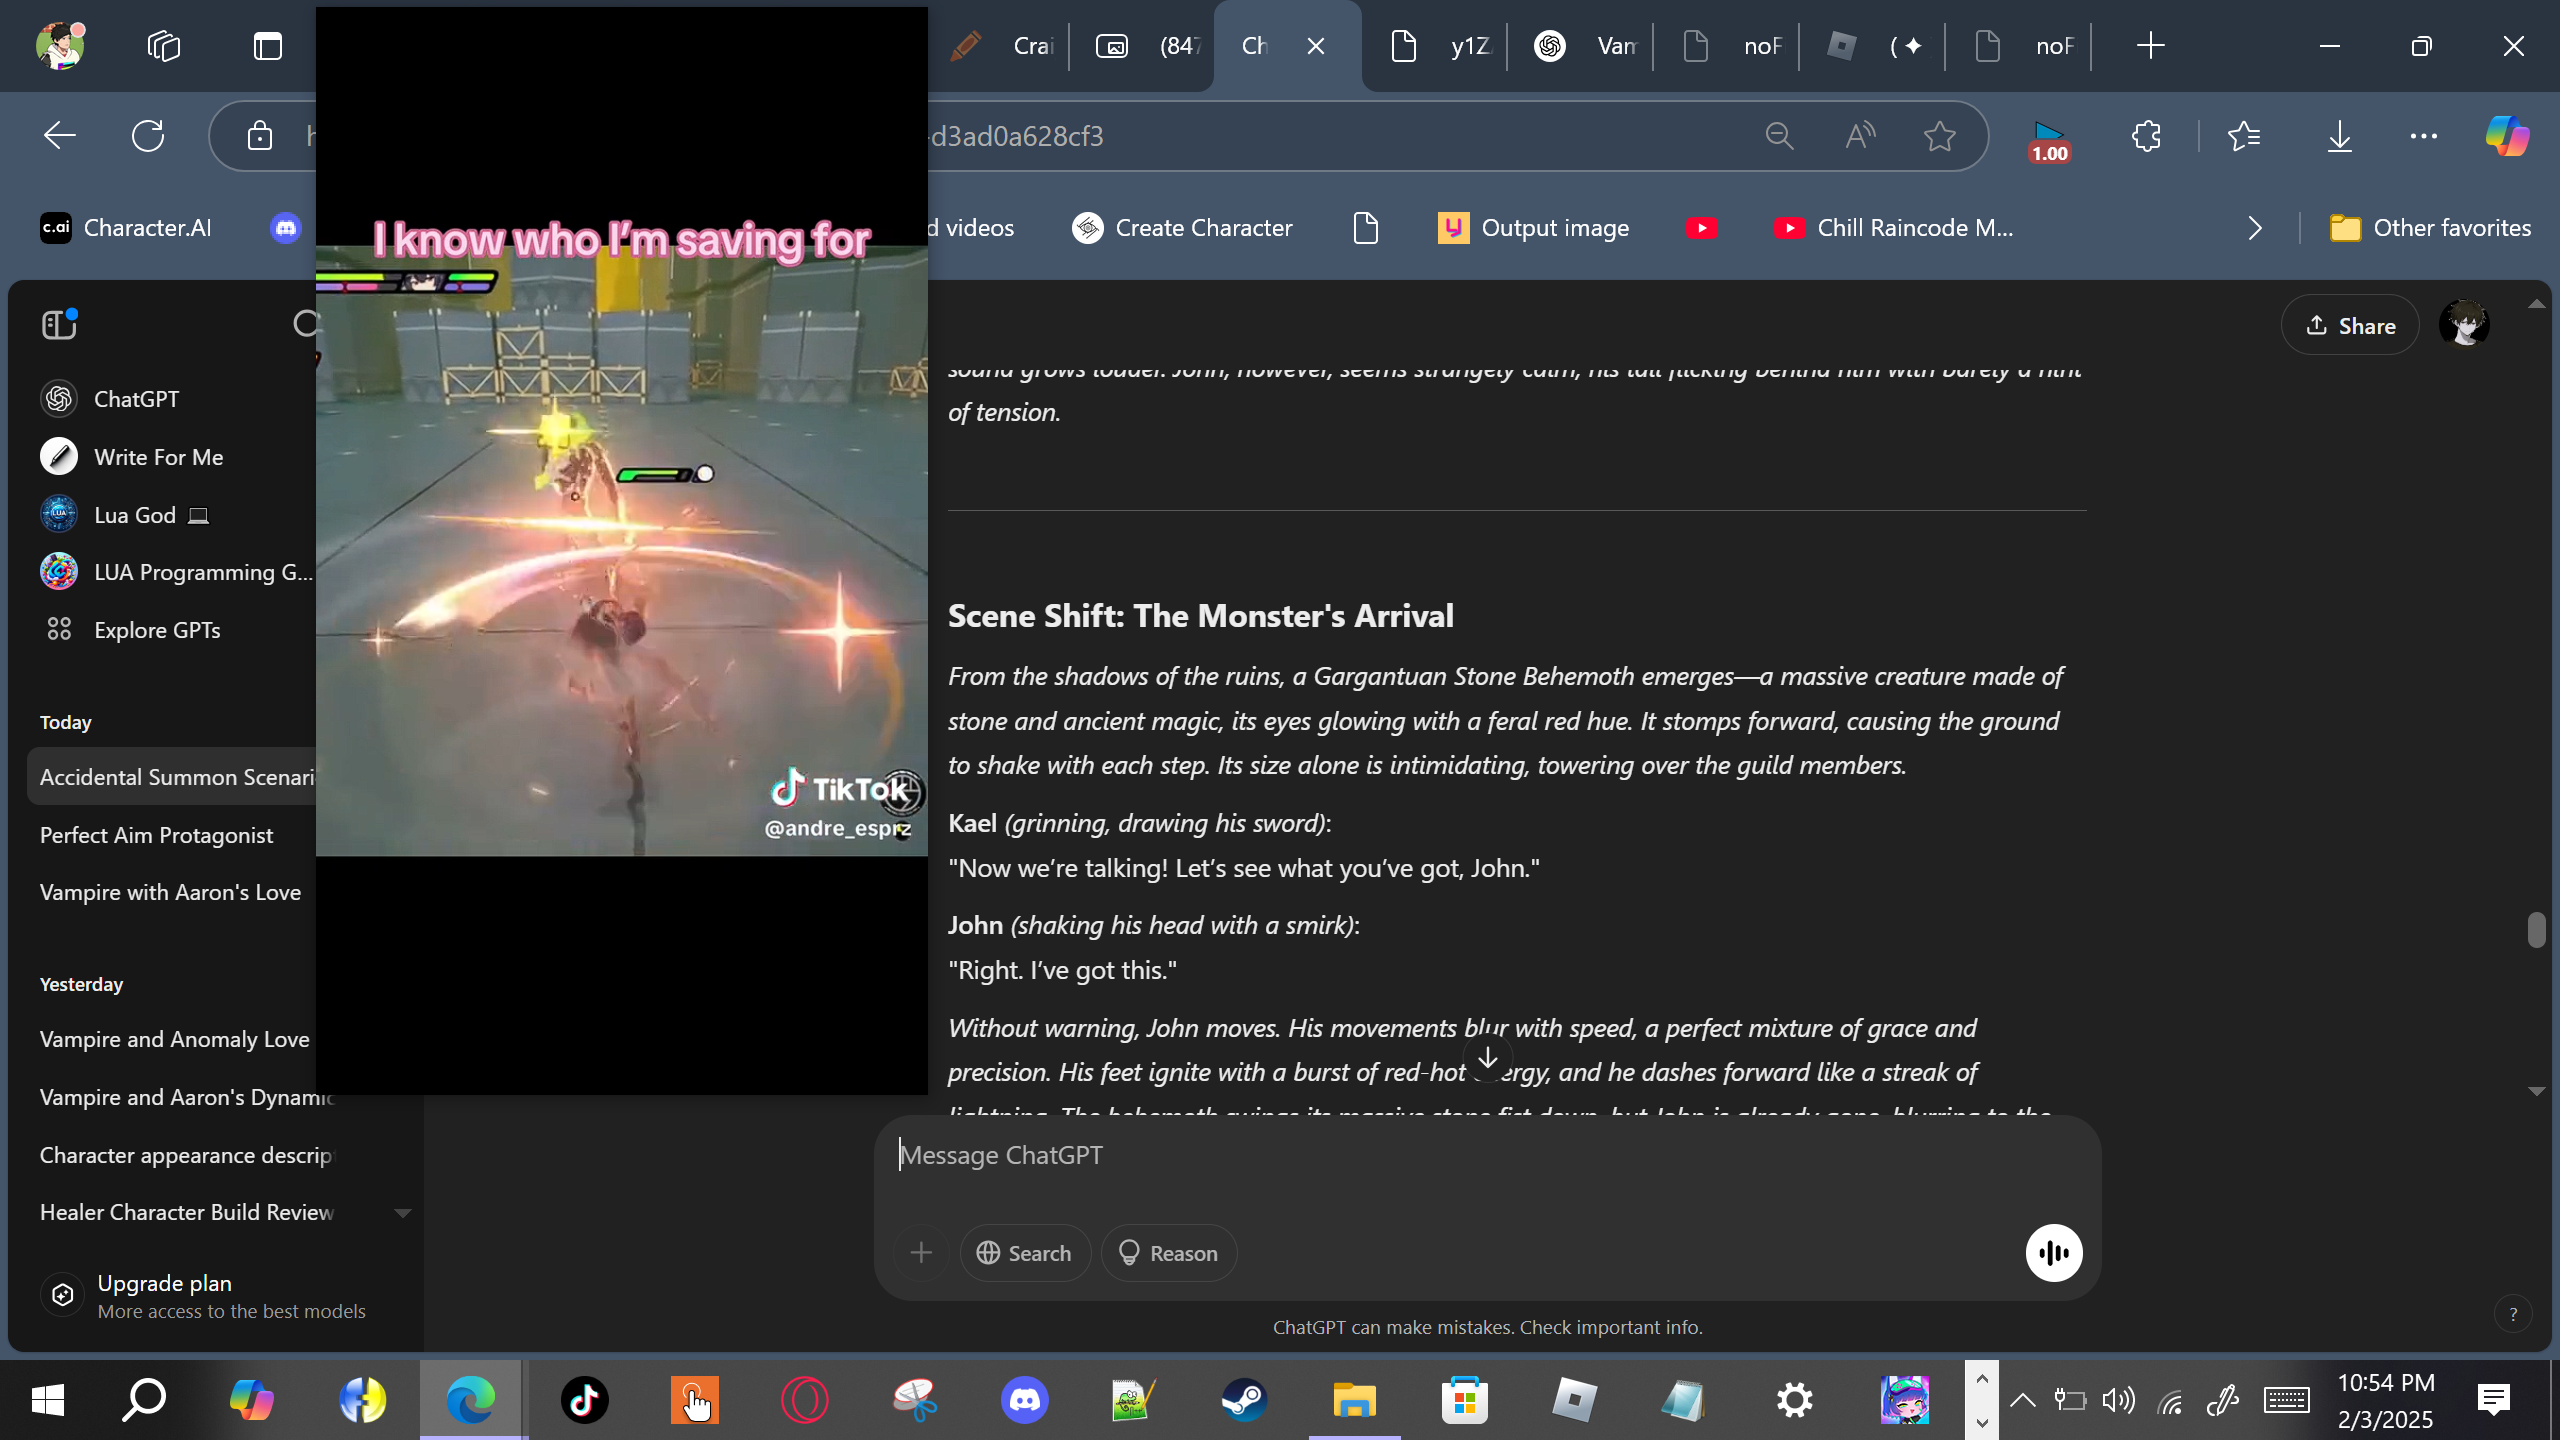The width and height of the screenshot is (2560, 1440).
Task: Open the Copilot sidebar icon
Action: click(x=2508, y=136)
